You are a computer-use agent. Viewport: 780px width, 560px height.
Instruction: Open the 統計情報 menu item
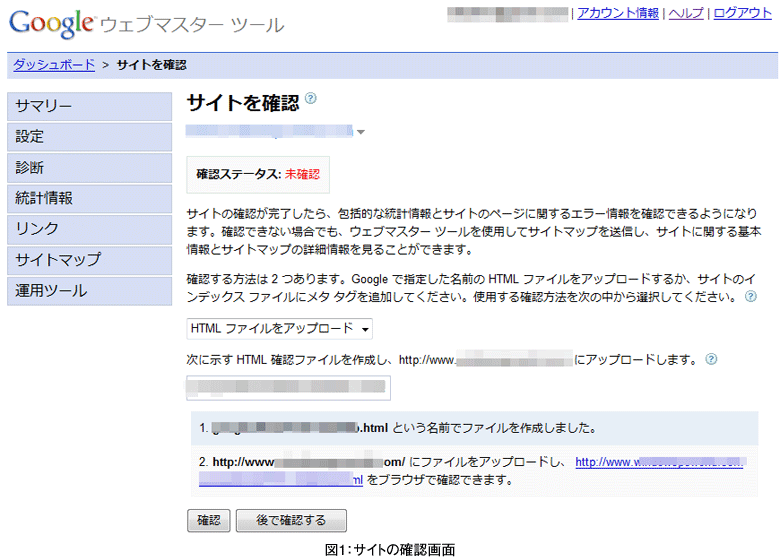[90, 198]
